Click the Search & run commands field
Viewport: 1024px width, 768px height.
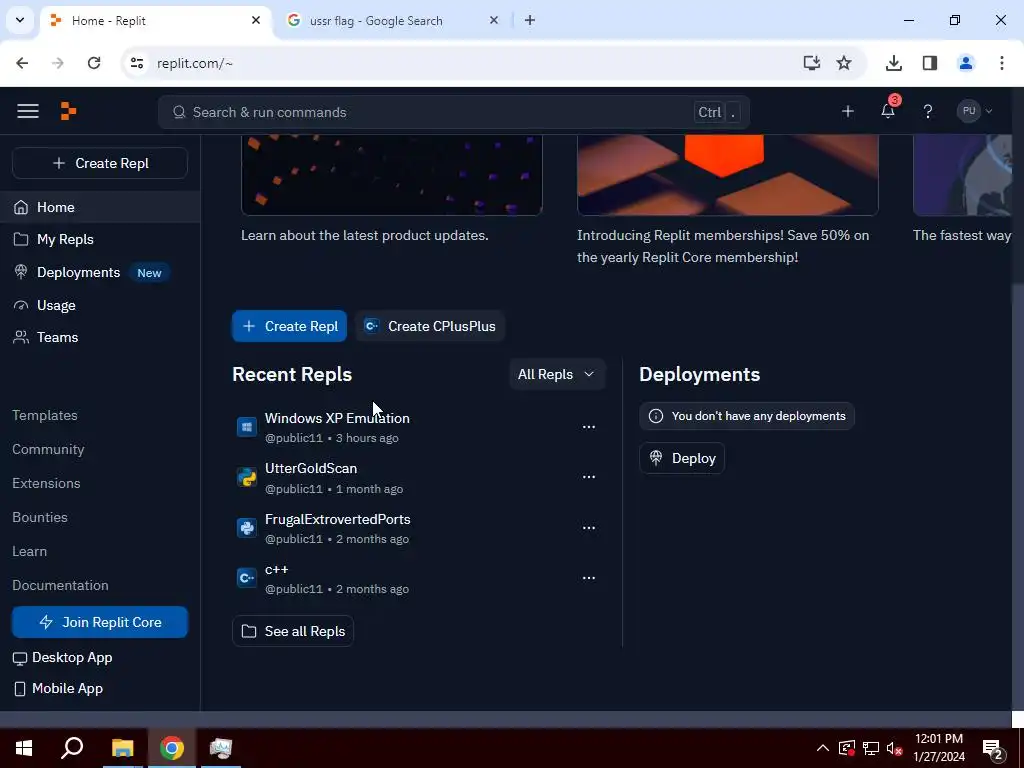(x=453, y=112)
